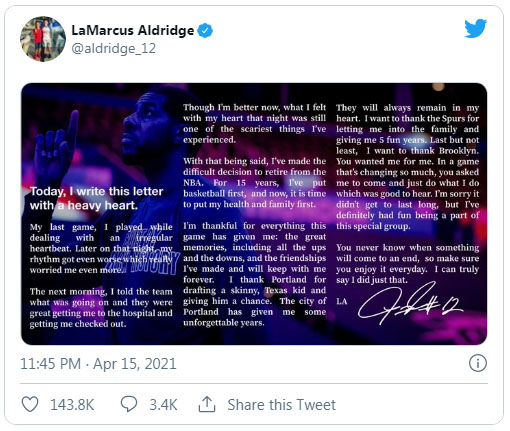Visit the @aldridge_12 handle link
The width and height of the screenshot is (510, 431).
coord(114,49)
